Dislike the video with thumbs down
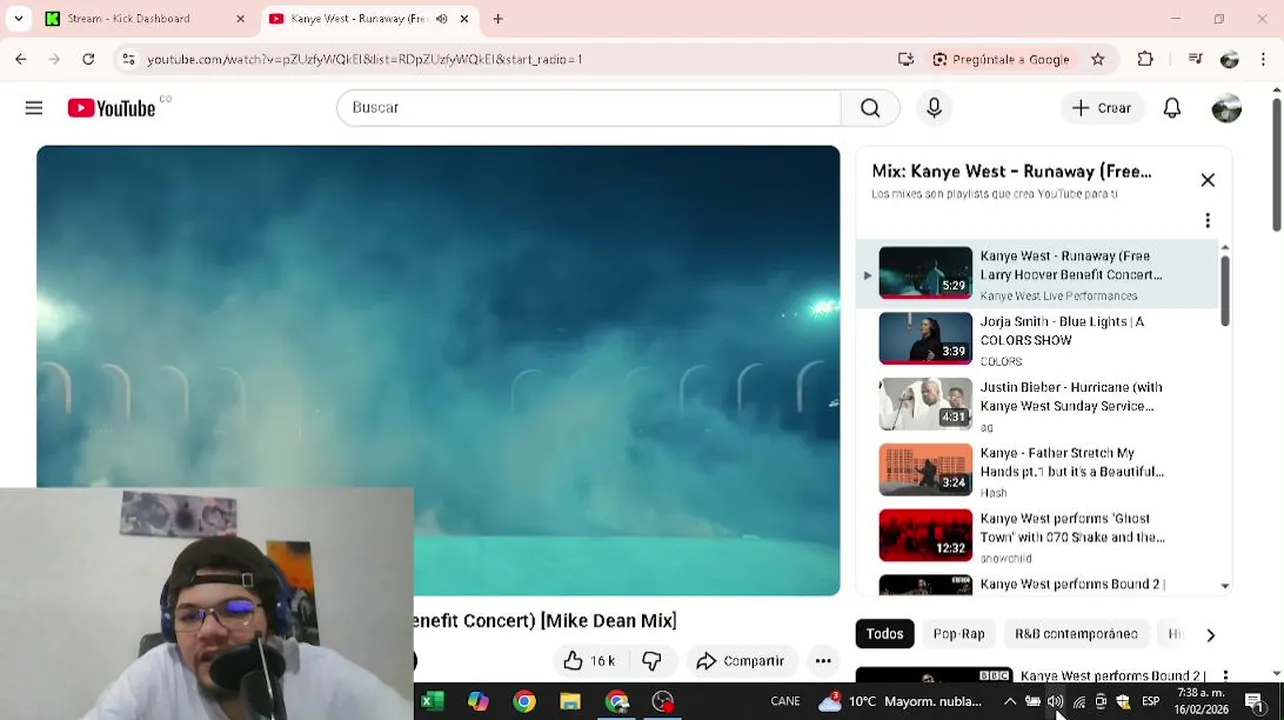1284x720 pixels. tap(652, 661)
